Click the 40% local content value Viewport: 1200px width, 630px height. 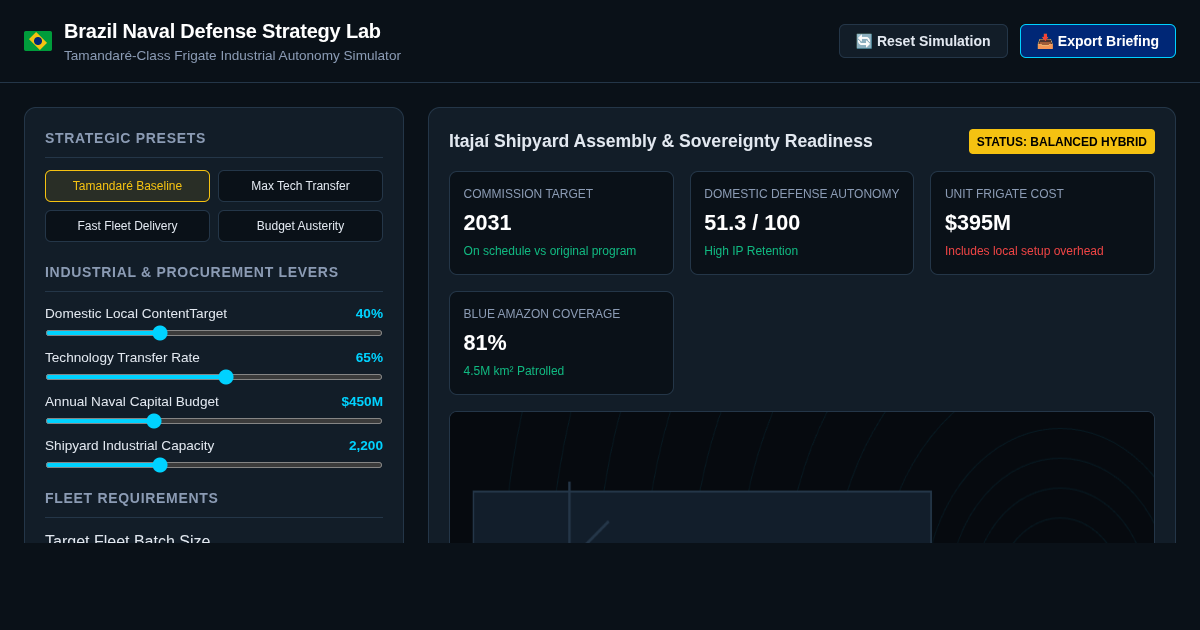[369, 313]
